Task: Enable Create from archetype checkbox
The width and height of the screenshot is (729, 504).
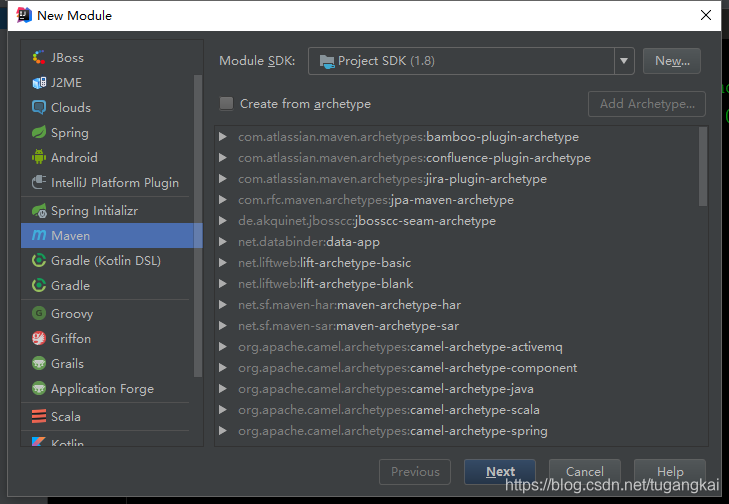Action: click(x=226, y=104)
